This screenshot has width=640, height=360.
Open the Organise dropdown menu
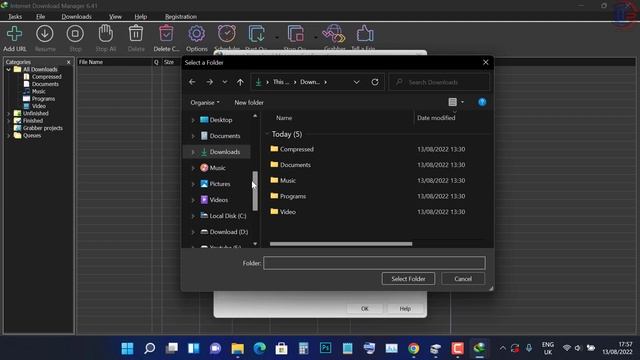(205, 102)
